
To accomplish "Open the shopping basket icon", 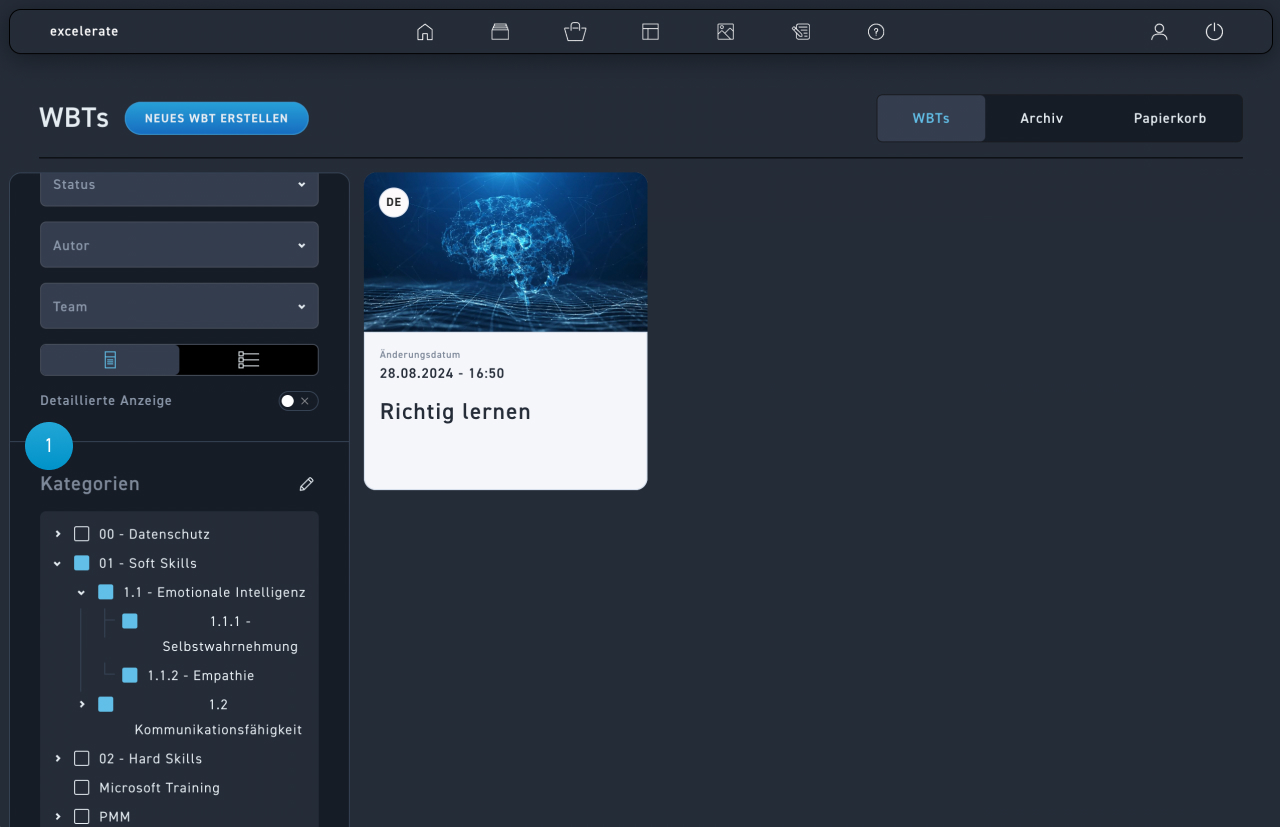I will tap(575, 32).
